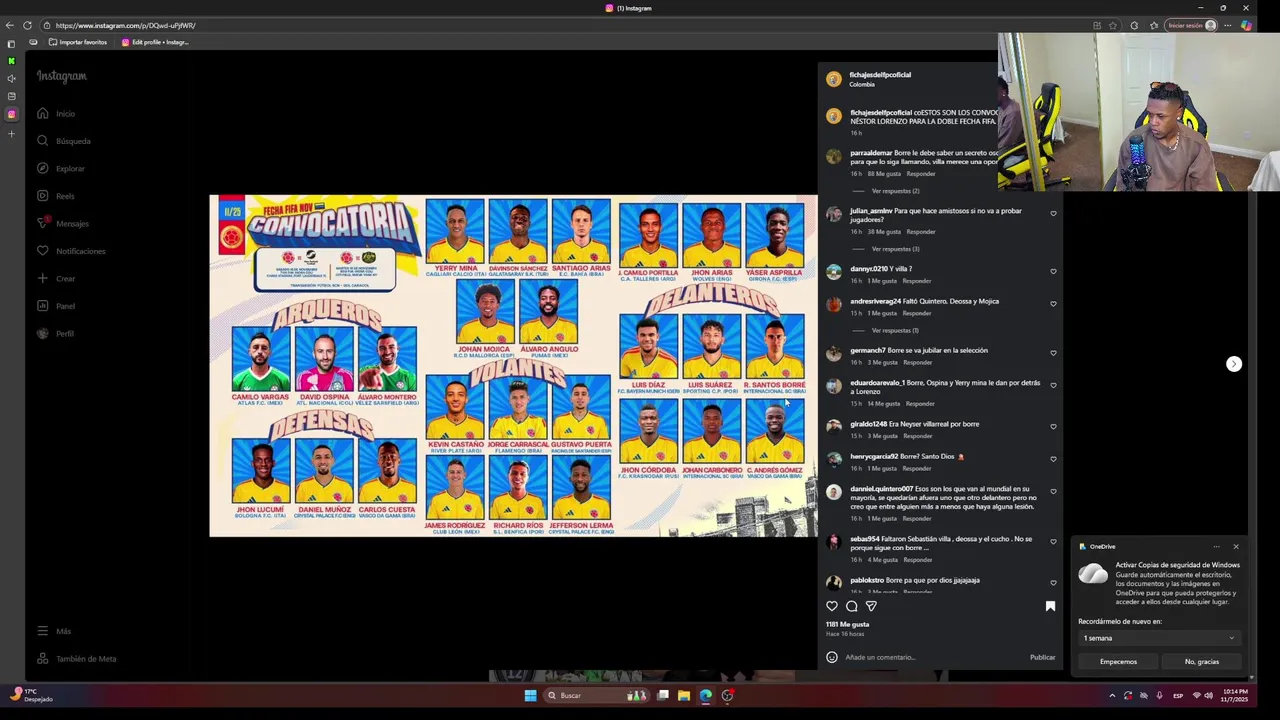Click the emoji icon in comment box

(x=832, y=657)
